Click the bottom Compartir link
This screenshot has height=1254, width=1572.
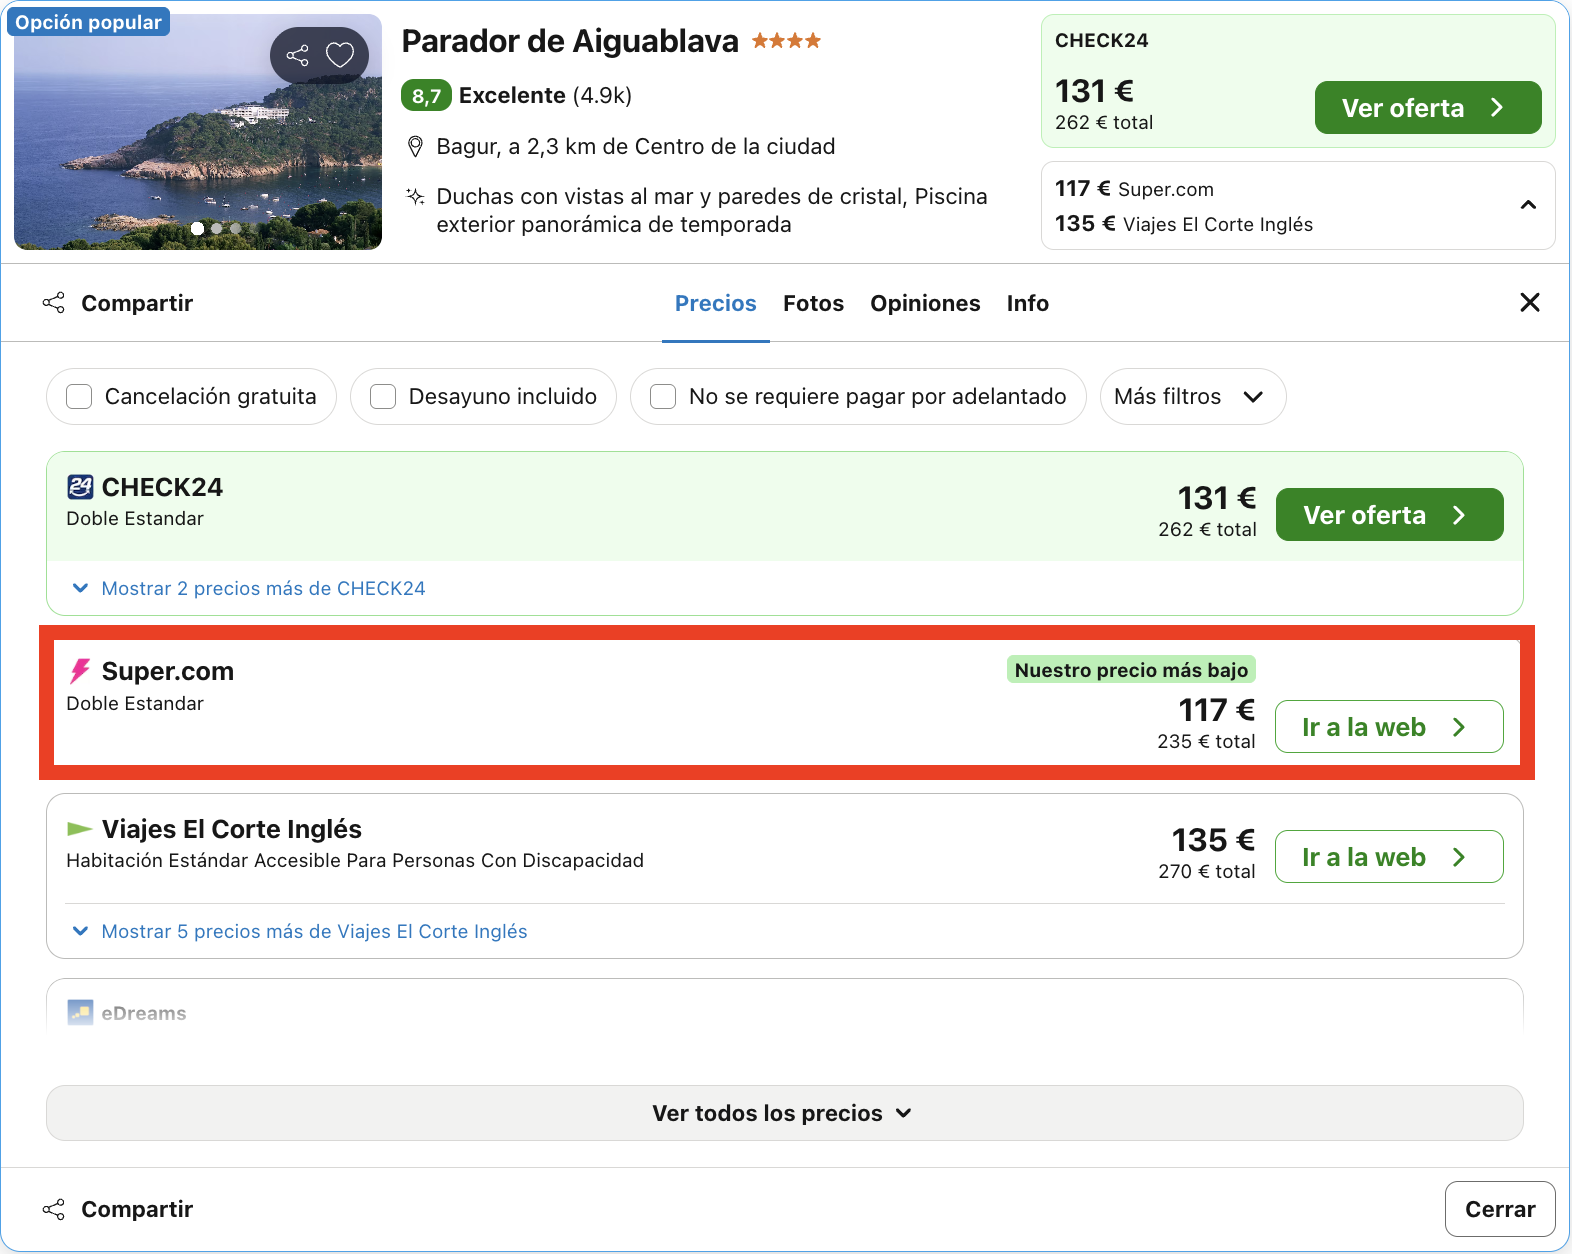click(137, 1209)
